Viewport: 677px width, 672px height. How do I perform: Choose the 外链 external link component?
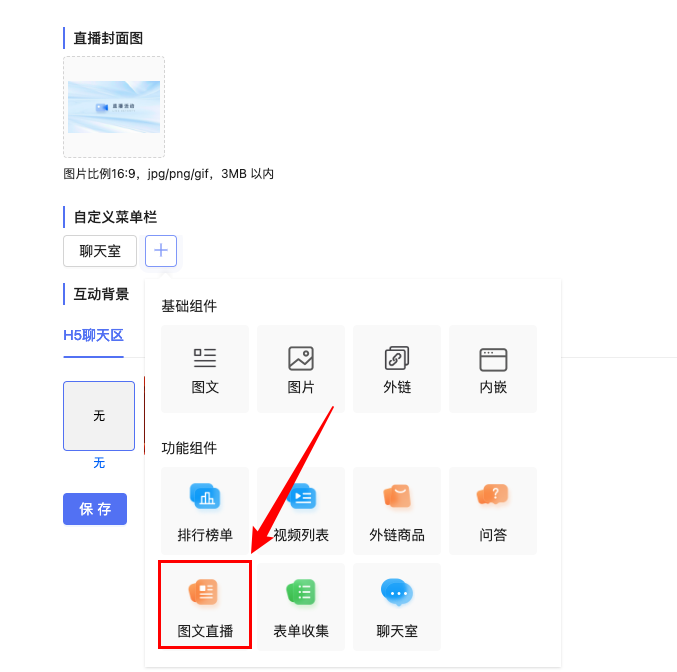click(x=397, y=369)
